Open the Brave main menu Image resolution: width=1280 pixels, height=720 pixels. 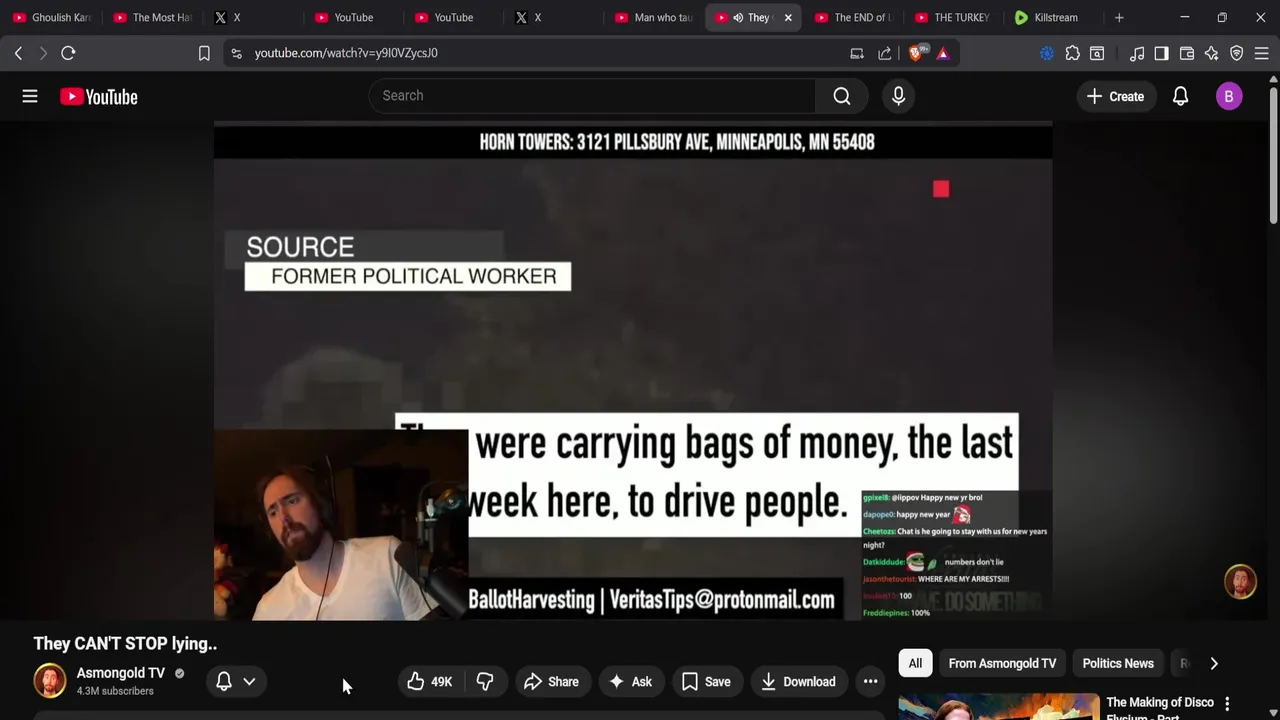point(1262,53)
